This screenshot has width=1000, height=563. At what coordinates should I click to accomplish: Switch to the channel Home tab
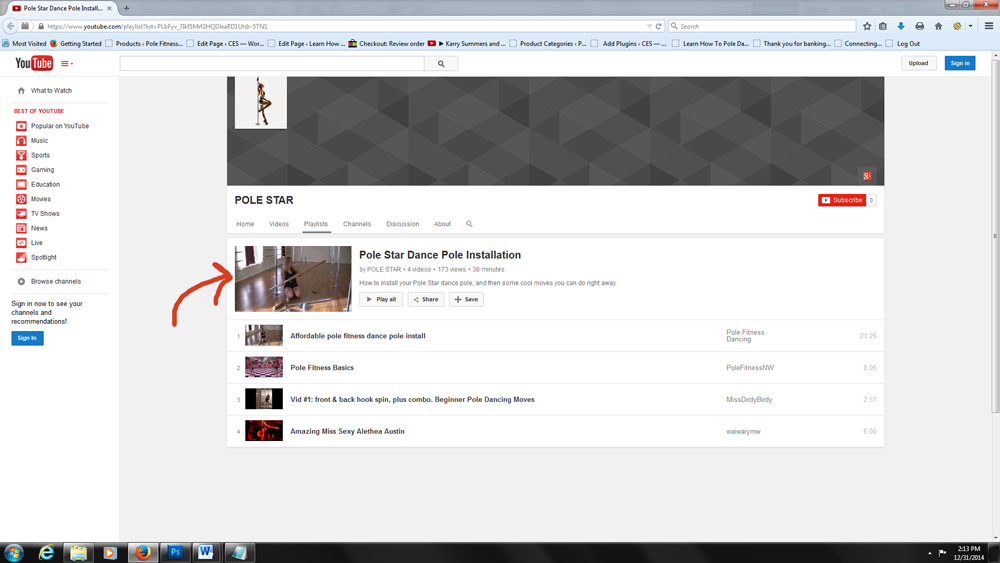tap(245, 224)
